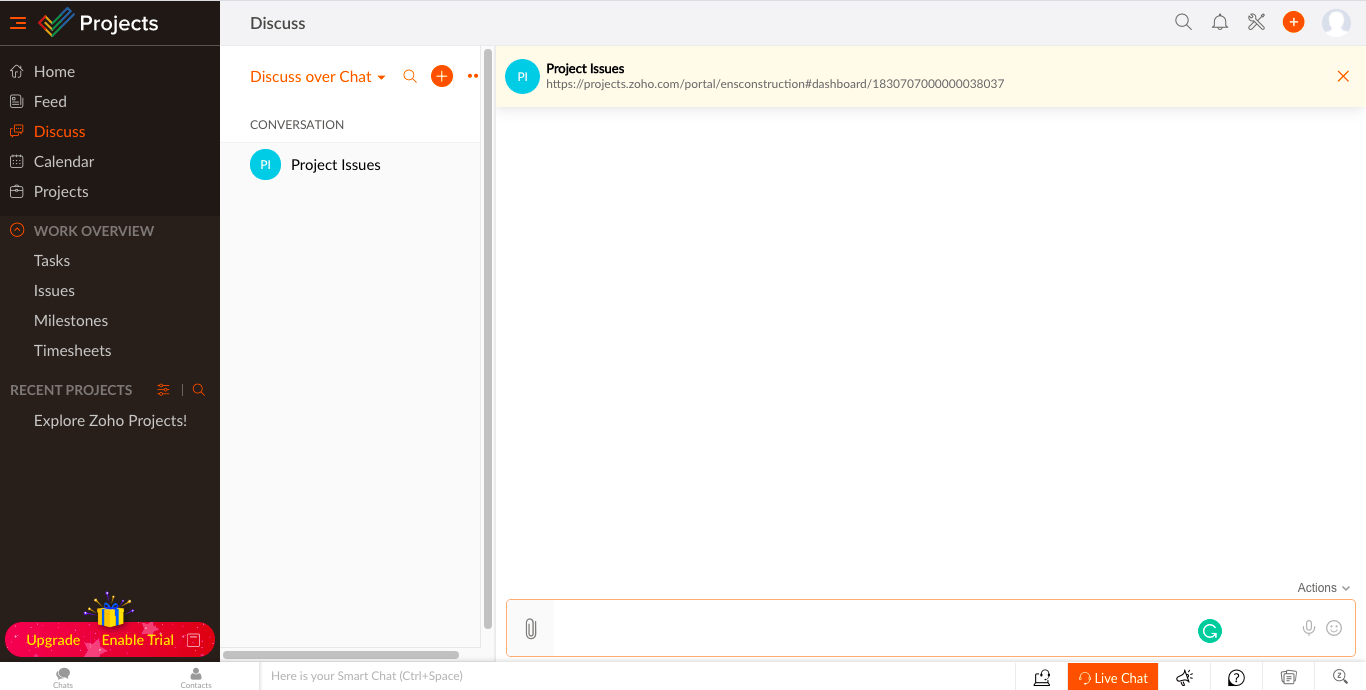The width and height of the screenshot is (1366, 690).
Task: Click the calendar icon beside Enable Trial
Action: click(194, 640)
